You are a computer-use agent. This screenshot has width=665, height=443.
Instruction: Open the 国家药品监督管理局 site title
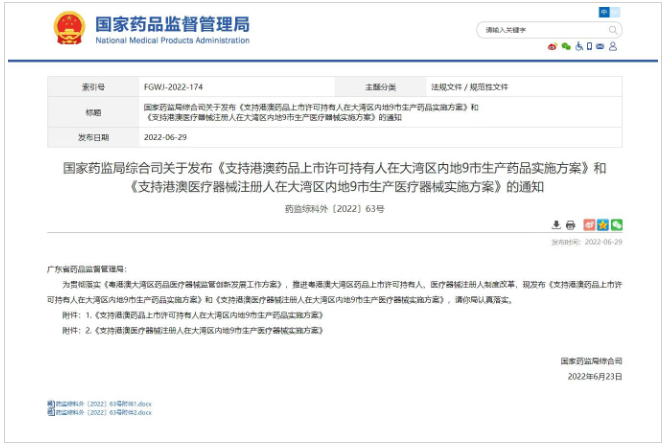172,24
